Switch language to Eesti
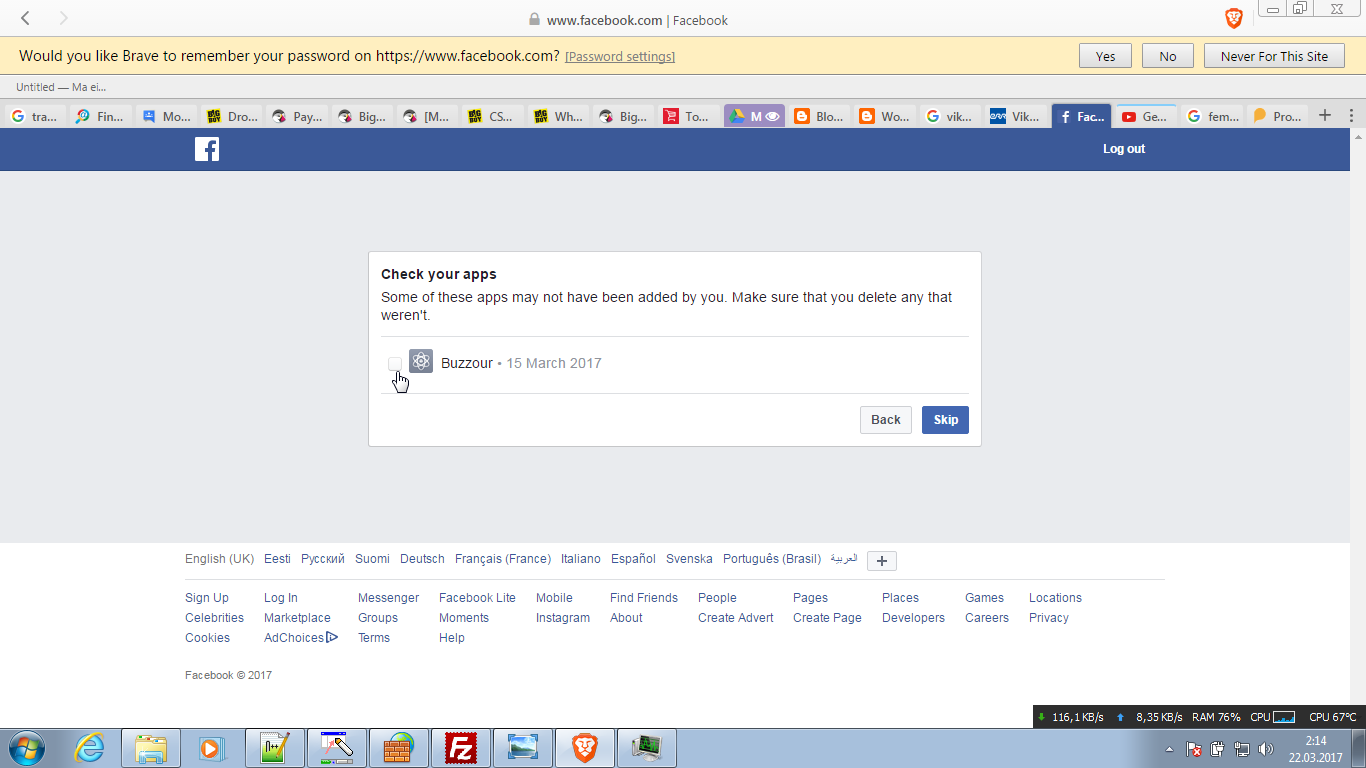The width and height of the screenshot is (1366, 768). tap(277, 559)
